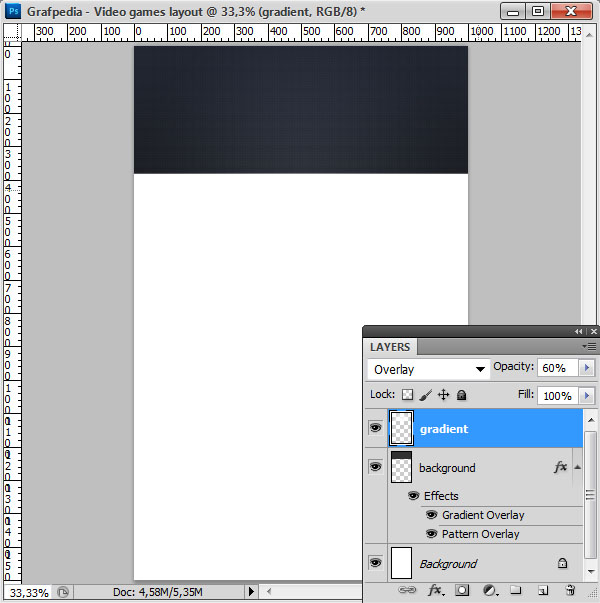
Task: Click the Doc: 4,58M/5,35M status text
Action: 158,591
